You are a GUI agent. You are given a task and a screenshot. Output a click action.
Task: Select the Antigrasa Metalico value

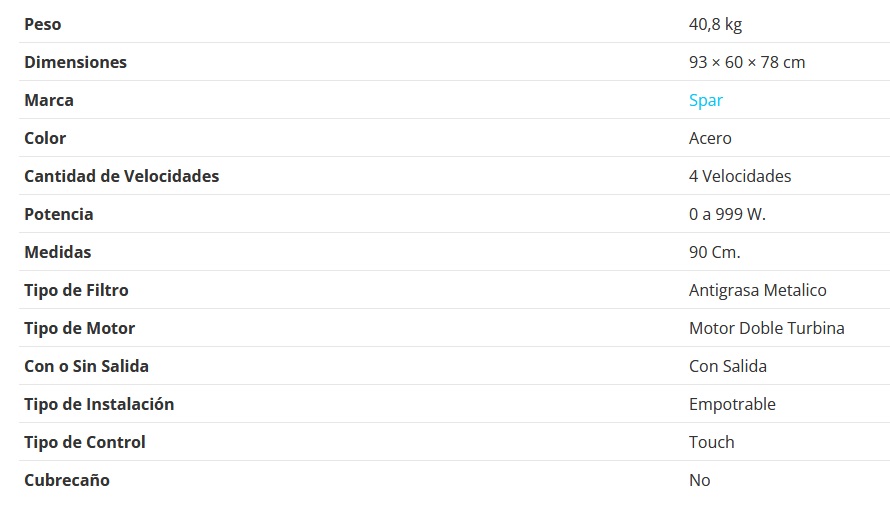click(758, 290)
